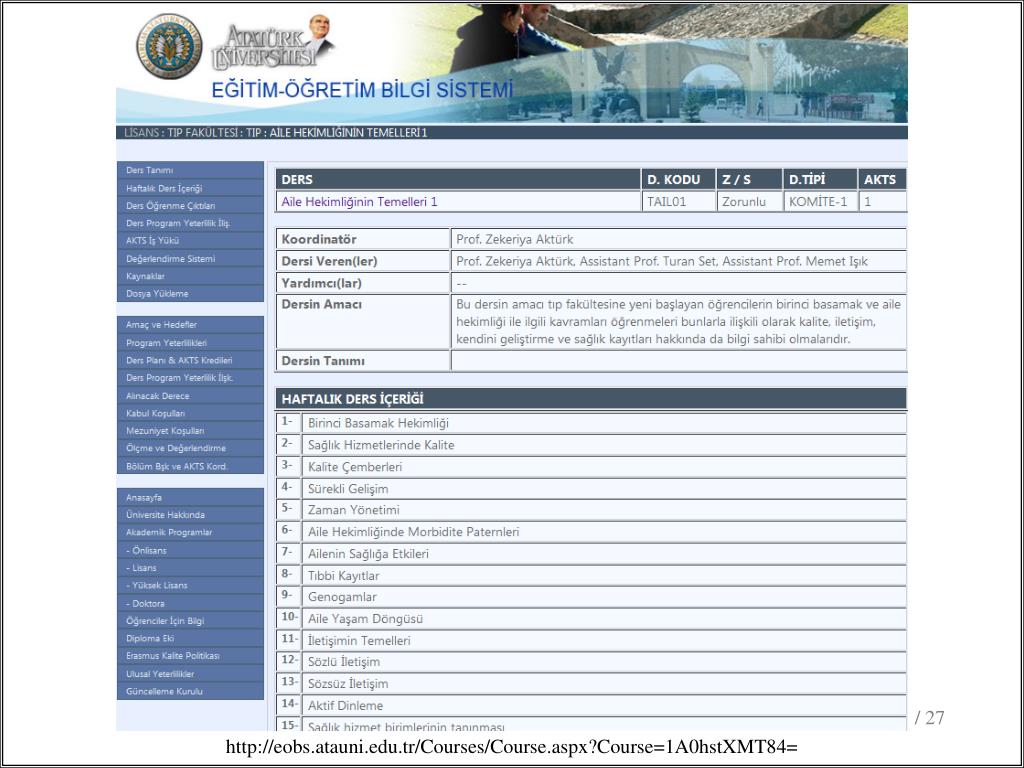The width and height of the screenshot is (1024, 768).
Task: Open Alınacak Derece page
Action: click(x=190, y=396)
